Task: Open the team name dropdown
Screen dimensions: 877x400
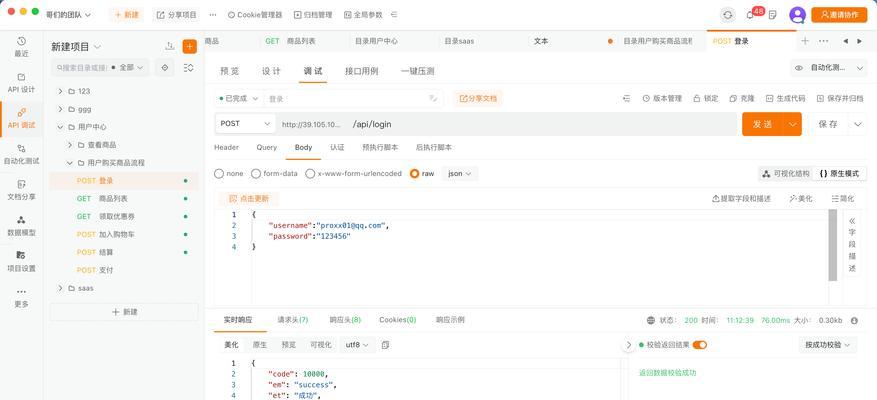Action: (68, 15)
